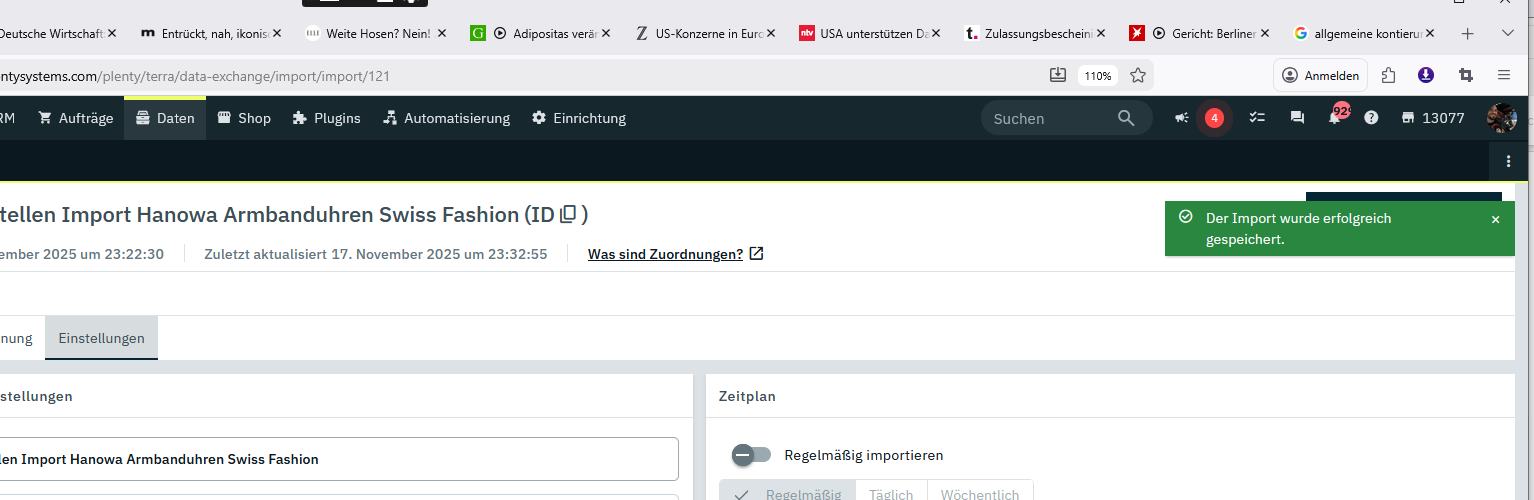Open the task checklist icon
The width and height of the screenshot is (1534, 500).
click(x=1257, y=118)
